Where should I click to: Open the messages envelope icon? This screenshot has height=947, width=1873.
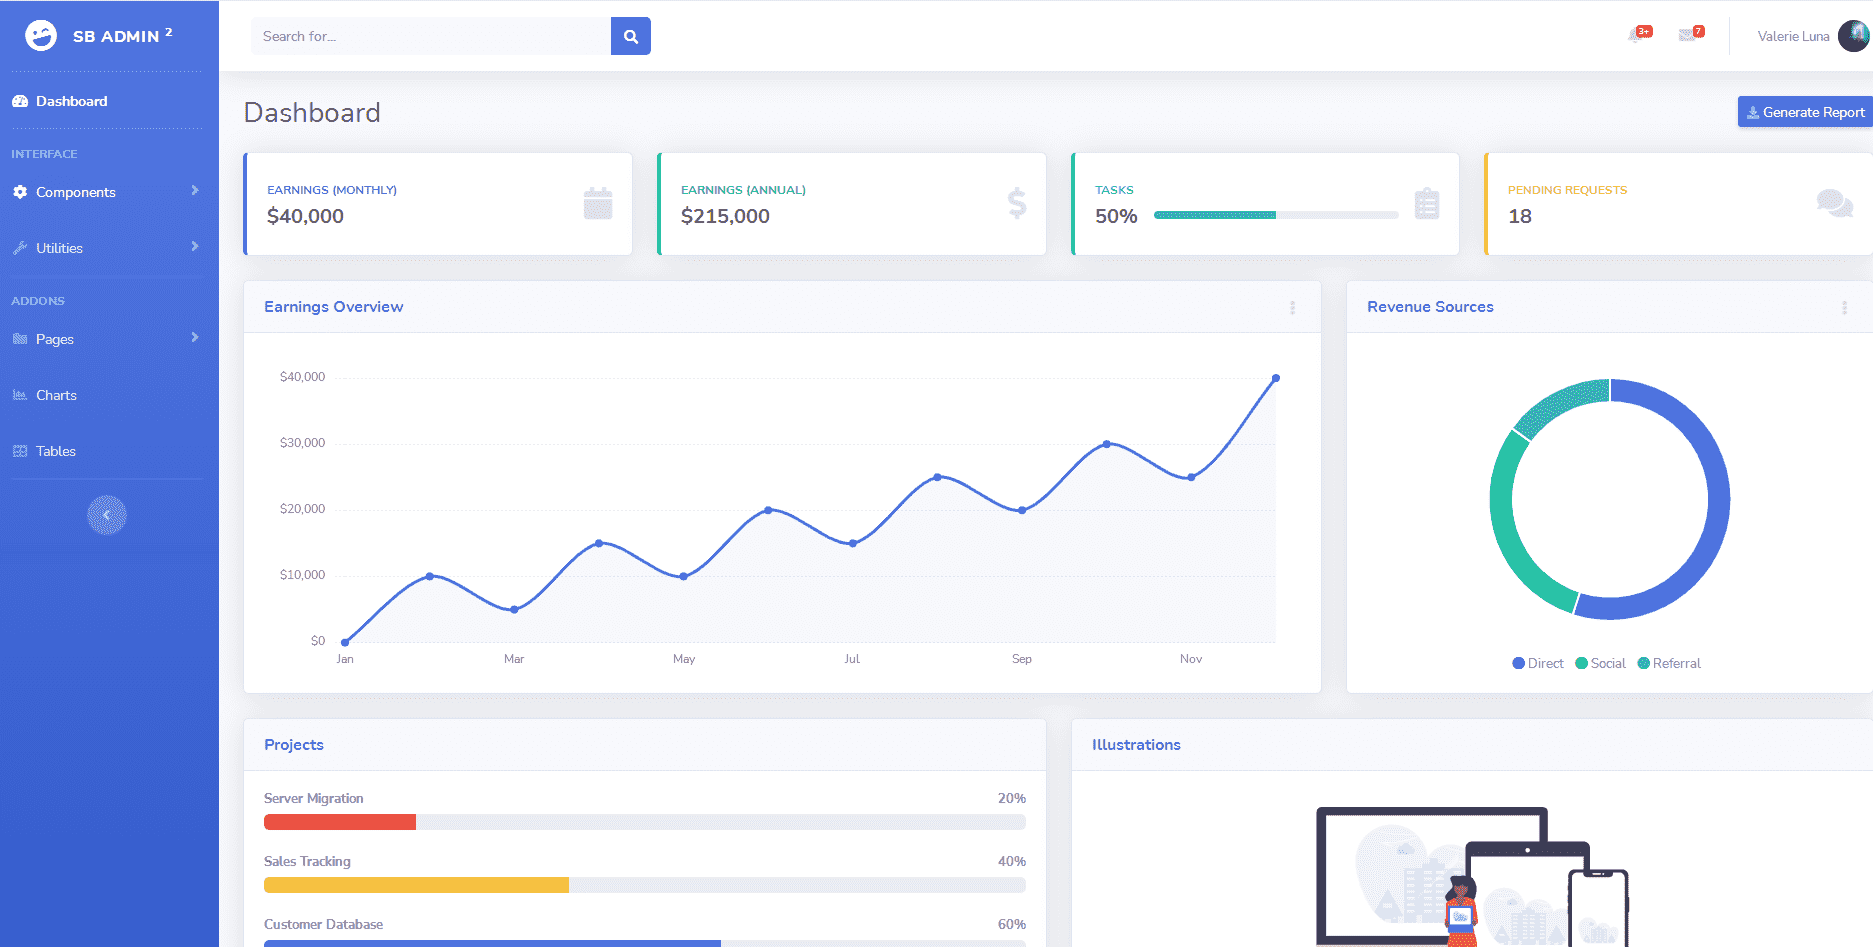point(1689,35)
